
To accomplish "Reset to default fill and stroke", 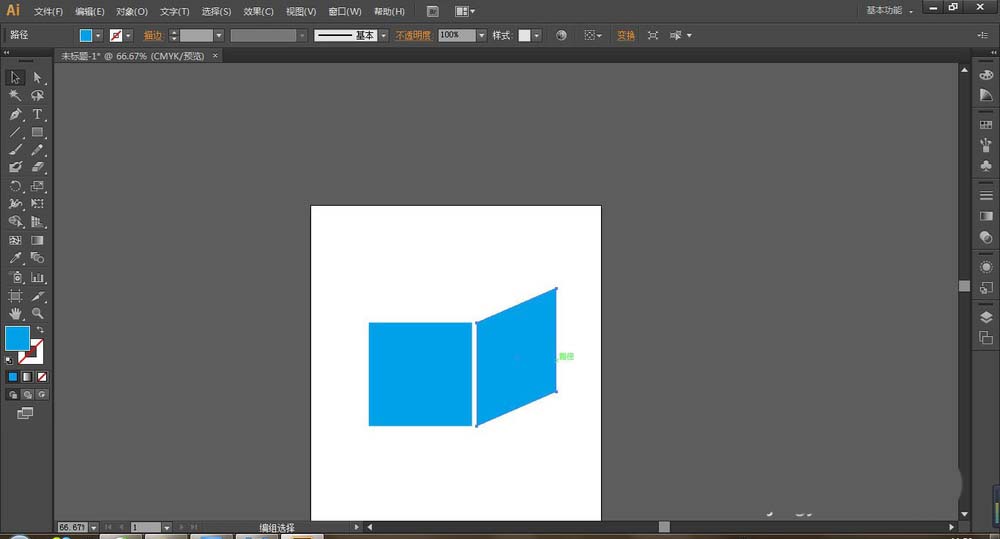I will pyautogui.click(x=9, y=361).
